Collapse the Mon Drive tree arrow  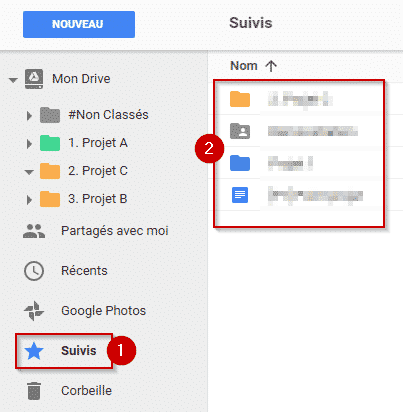click(x=13, y=80)
